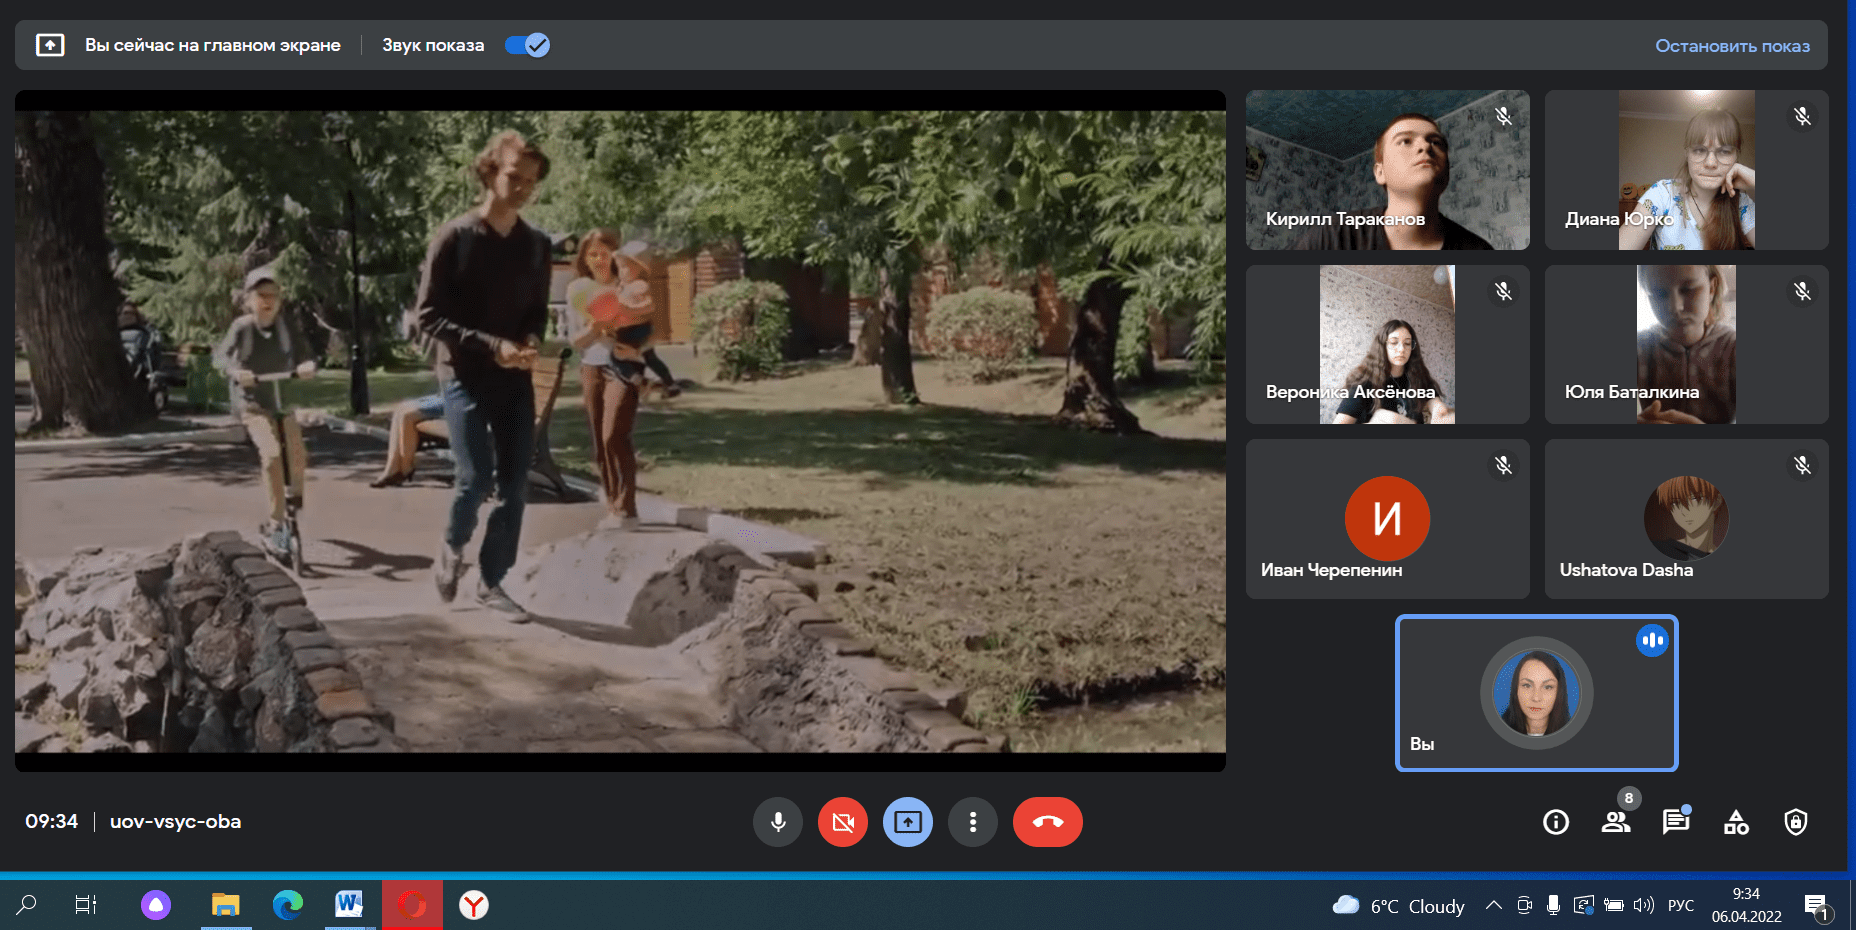Select Кирилл Тараканов's video tile
The width and height of the screenshot is (1856, 930).
[x=1388, y=170]
